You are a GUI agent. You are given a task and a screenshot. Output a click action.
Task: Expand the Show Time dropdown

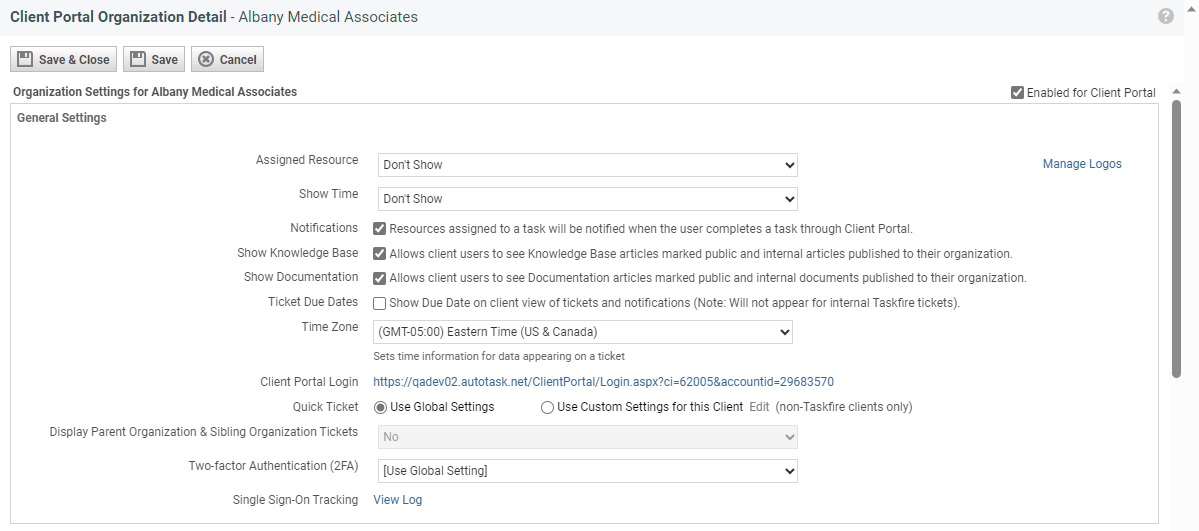pyautogui.click(x=587, y=199)
